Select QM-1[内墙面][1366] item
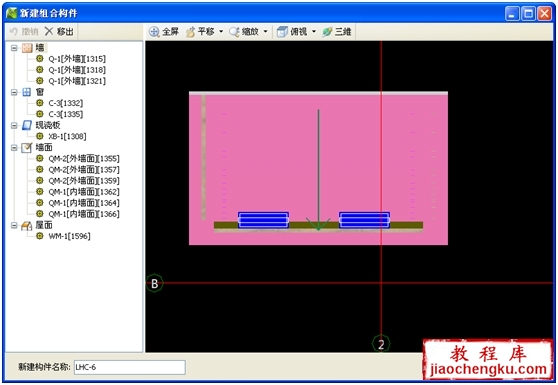Image resolution: width=558 pixels, height=385 pixels. [x=84, y=214]
